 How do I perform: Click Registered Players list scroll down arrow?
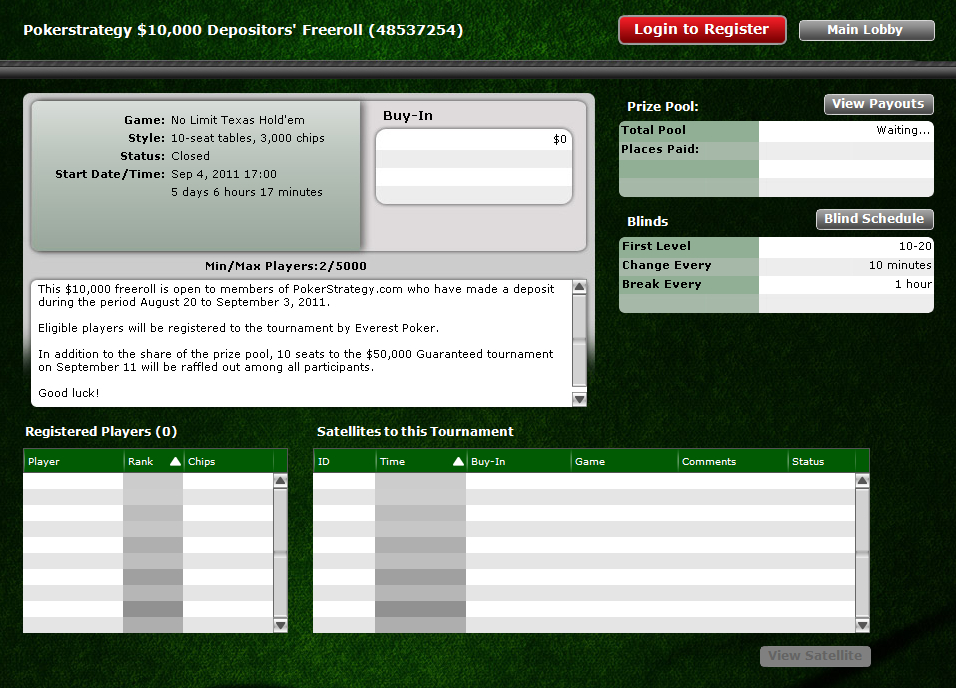pos(280,625)
